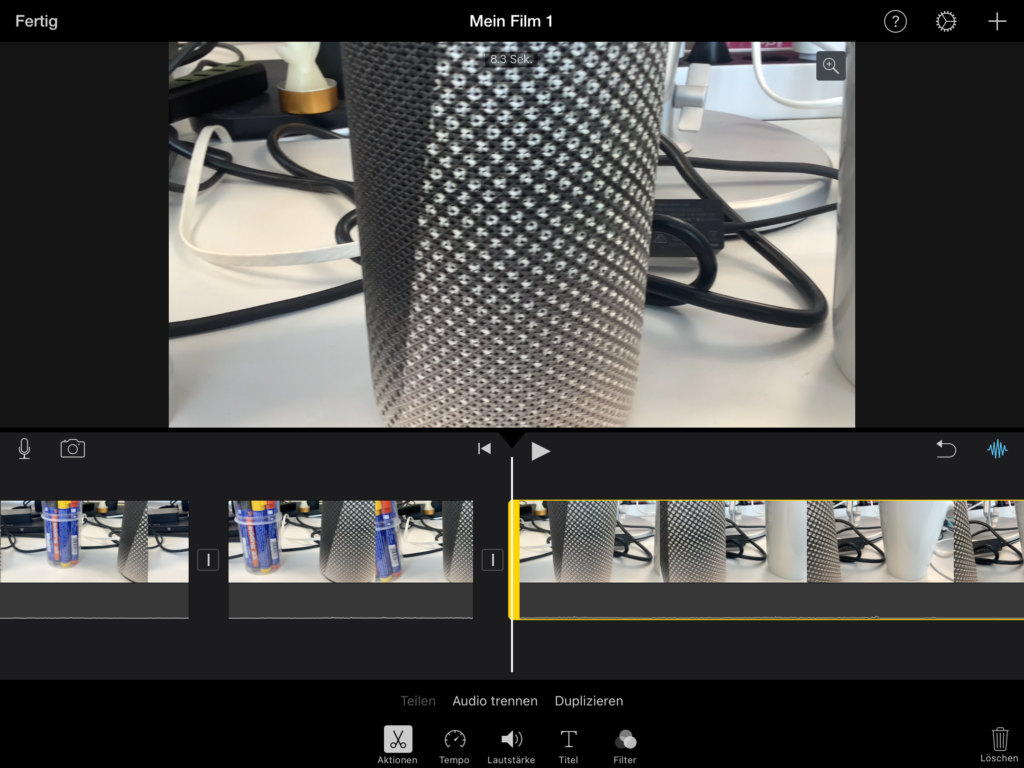Click Duplizieren to duplicate the clip
This screenshot has height=768, width=1024.
[x=589, y=701]
